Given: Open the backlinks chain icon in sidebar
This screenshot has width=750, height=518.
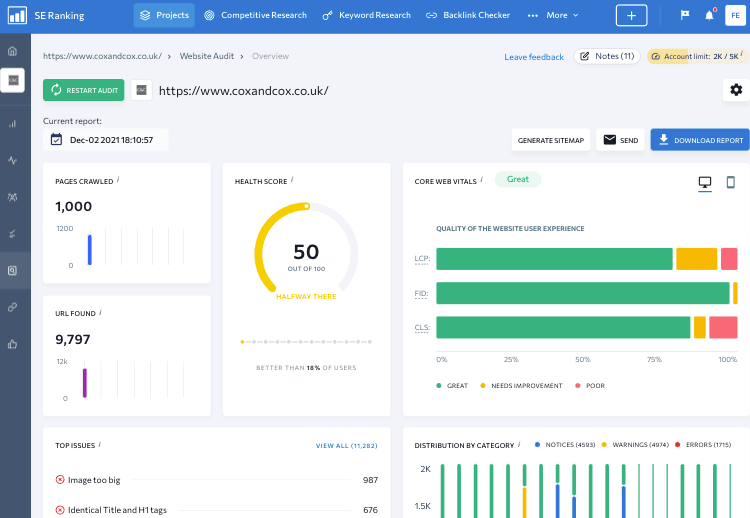Looking at the screenshot, I should click(13, 307).
